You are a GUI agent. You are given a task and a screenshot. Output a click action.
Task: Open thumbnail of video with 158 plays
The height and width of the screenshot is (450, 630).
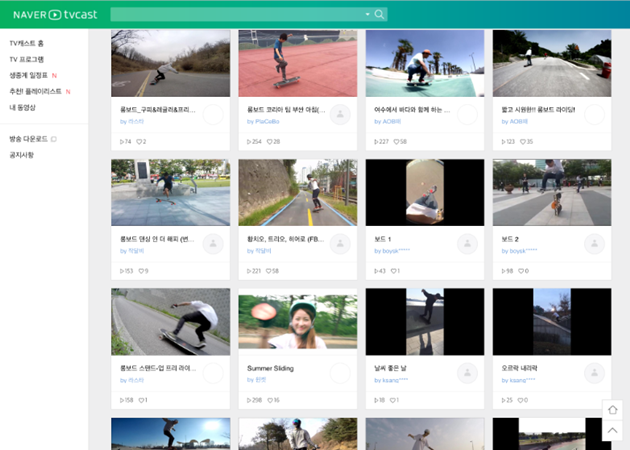click(x=171, y=321)
